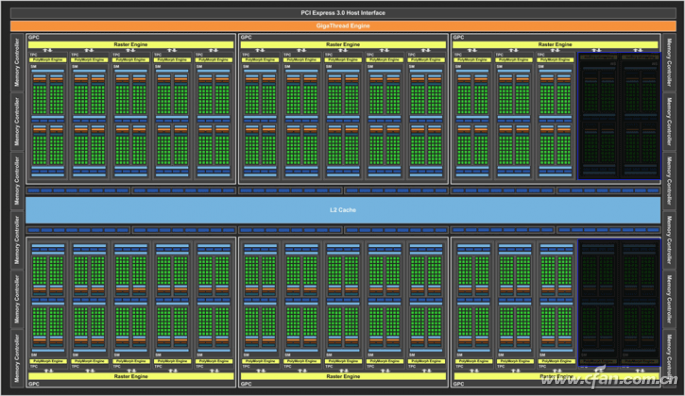Click second Memory Controller from top, left edge
The height and width of the screenshot is (396, 685).
(x=17, y=122)
